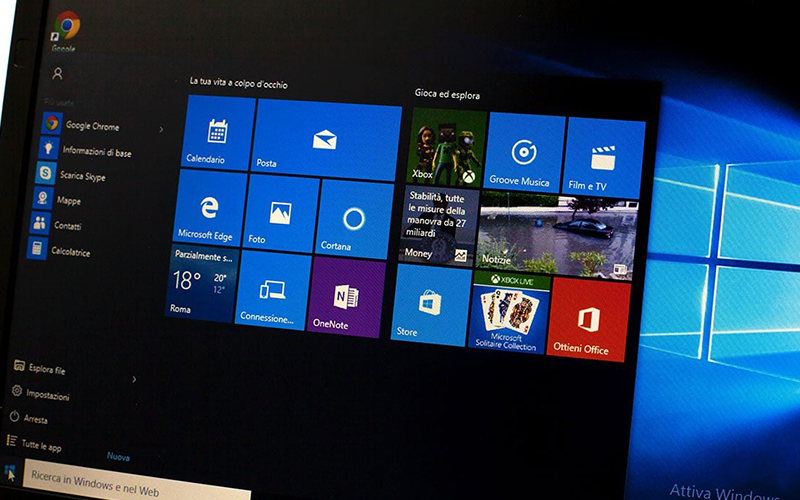800x500 pixels.
Task: Open Google Chrome desktop shortcut
Action: point(66,32)
